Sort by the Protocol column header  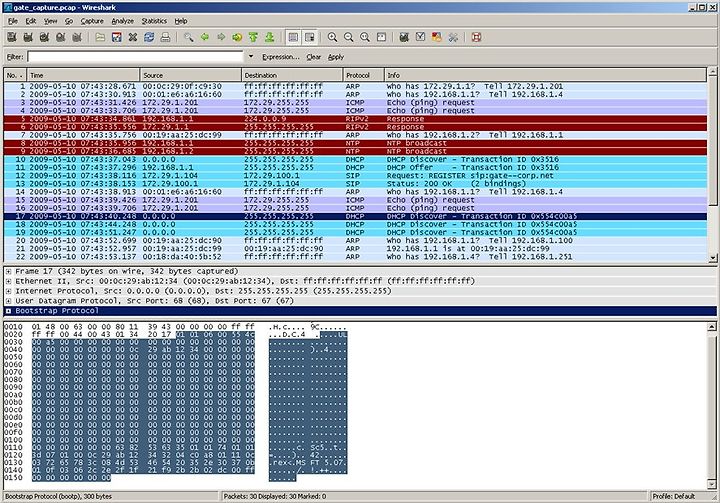(x=364, y=75)
